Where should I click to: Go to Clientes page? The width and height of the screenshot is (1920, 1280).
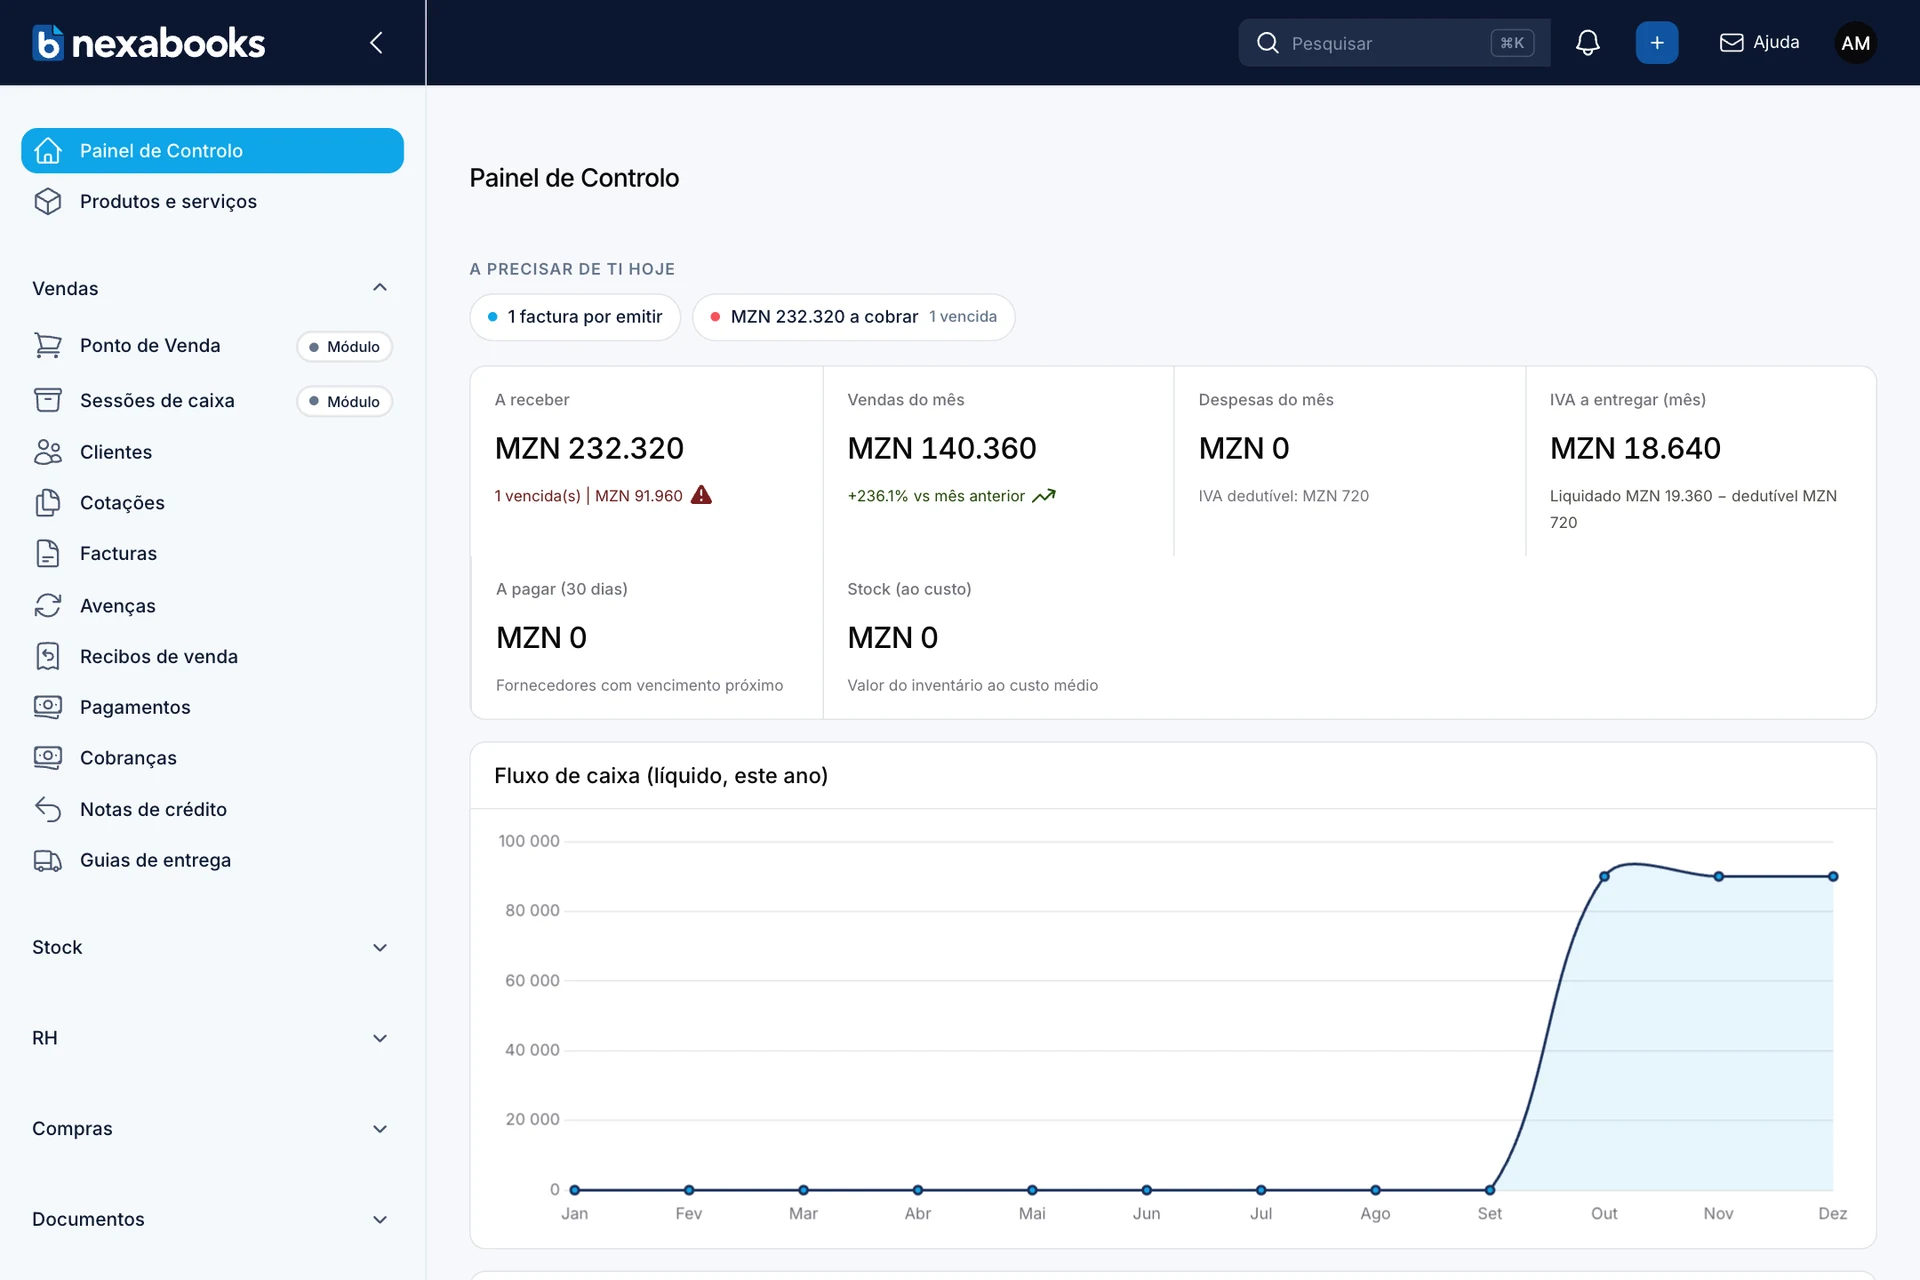pyautogui.click(x=212, y=452)
